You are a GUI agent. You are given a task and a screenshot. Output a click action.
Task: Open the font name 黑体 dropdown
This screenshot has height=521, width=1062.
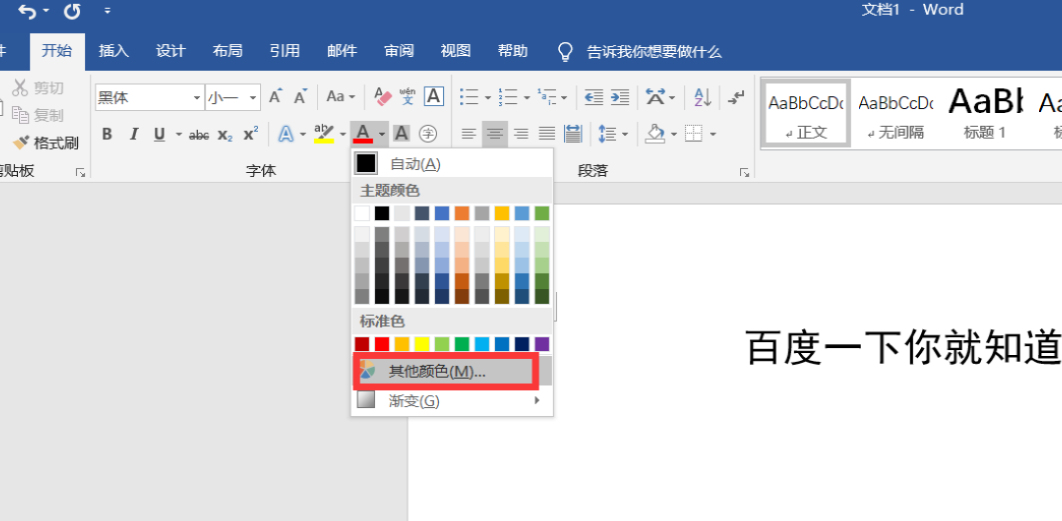click(197, 98)
